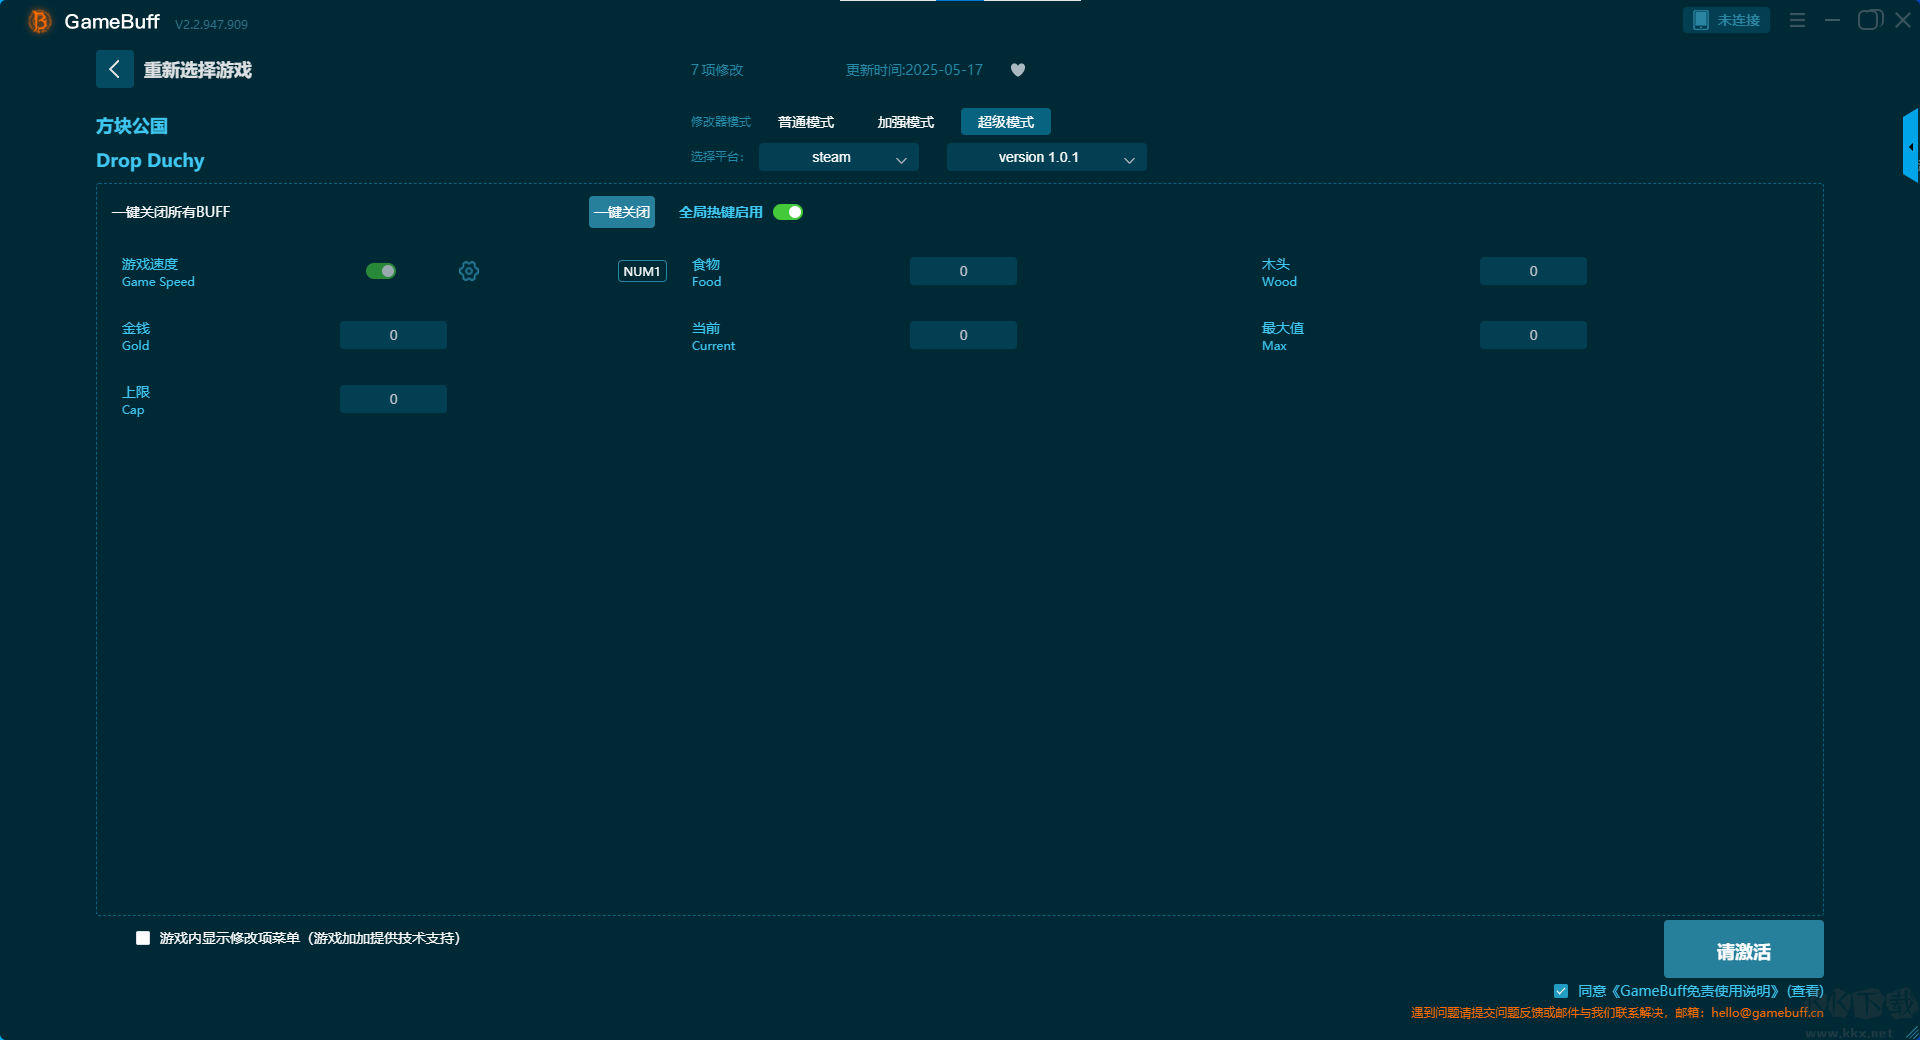
Task: Click the Drop Duchy game title
Action: (x=150, y=160)
